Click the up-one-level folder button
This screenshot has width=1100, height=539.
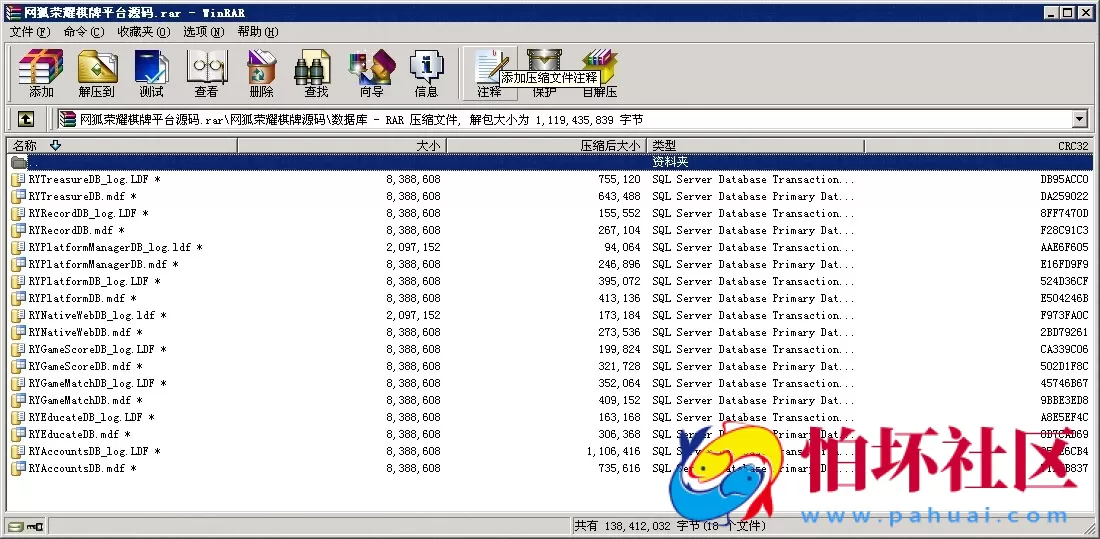[x=26, y=119]
